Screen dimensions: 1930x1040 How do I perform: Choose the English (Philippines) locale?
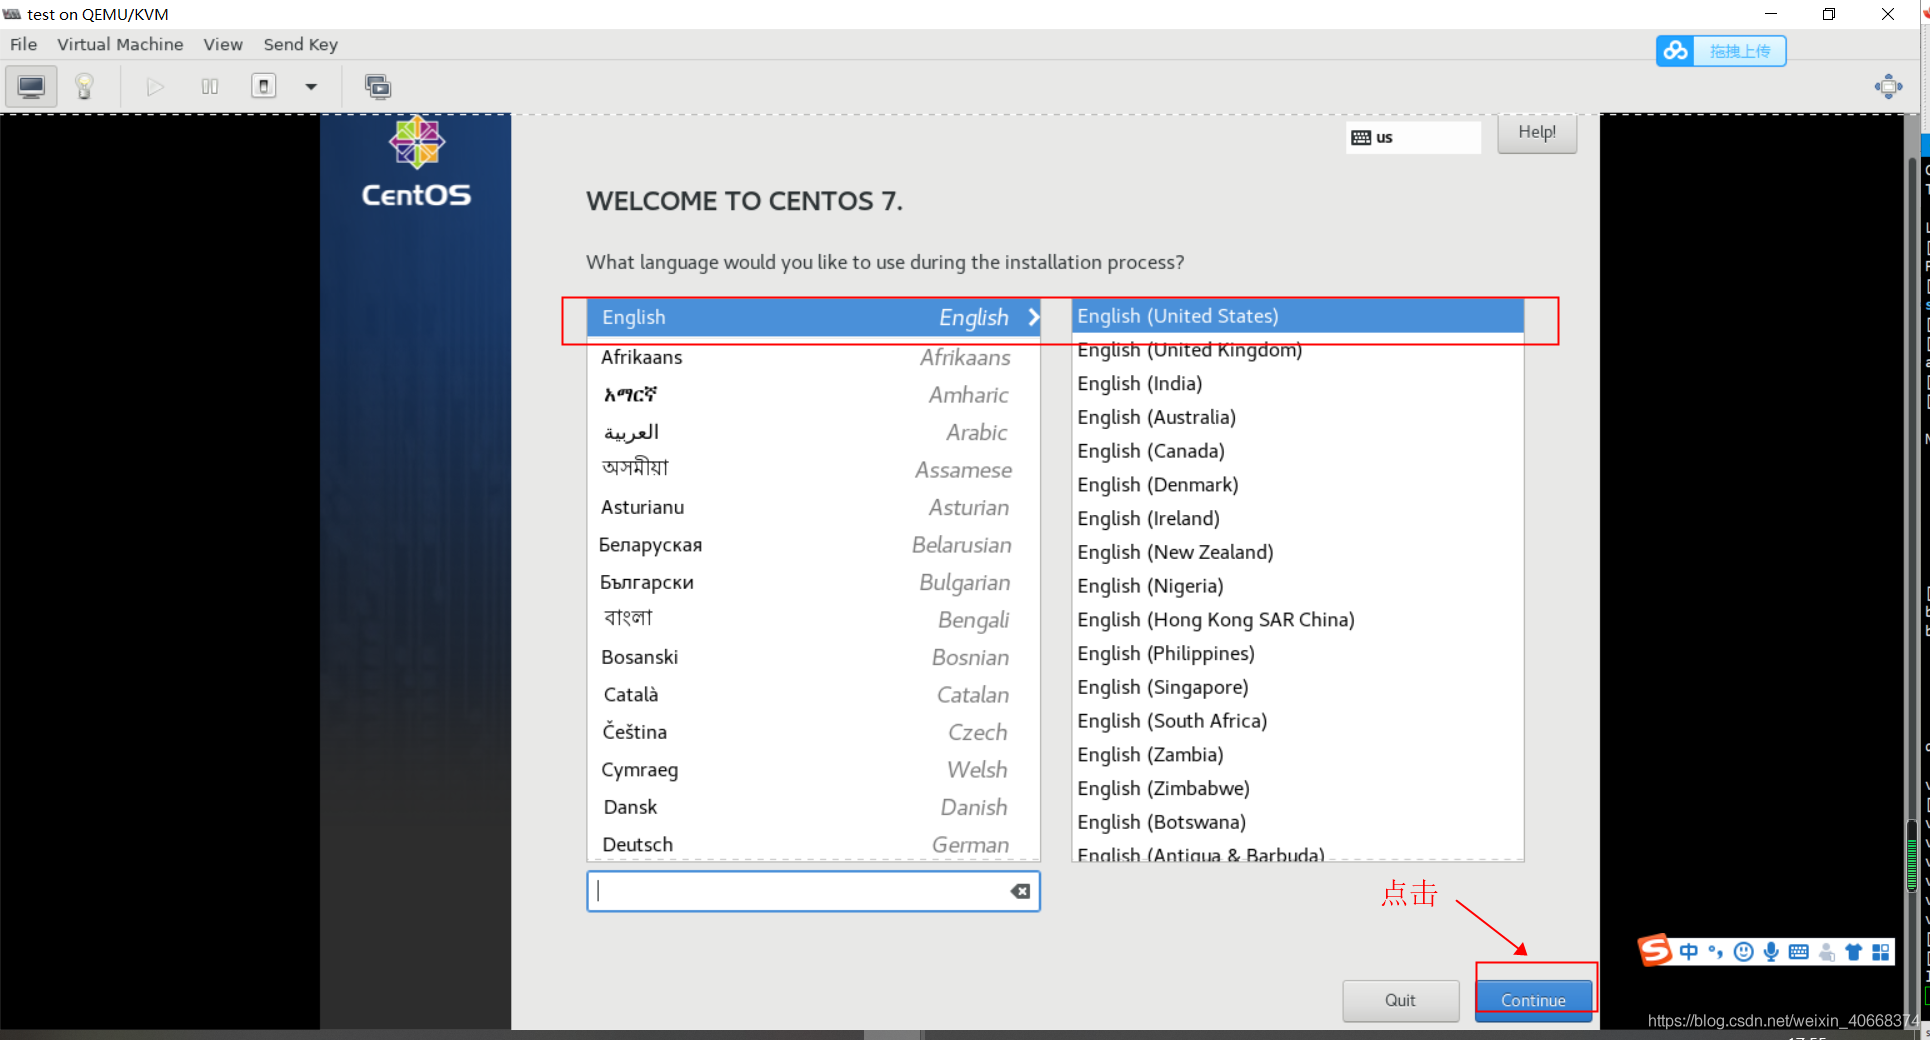pos(1298,654)
